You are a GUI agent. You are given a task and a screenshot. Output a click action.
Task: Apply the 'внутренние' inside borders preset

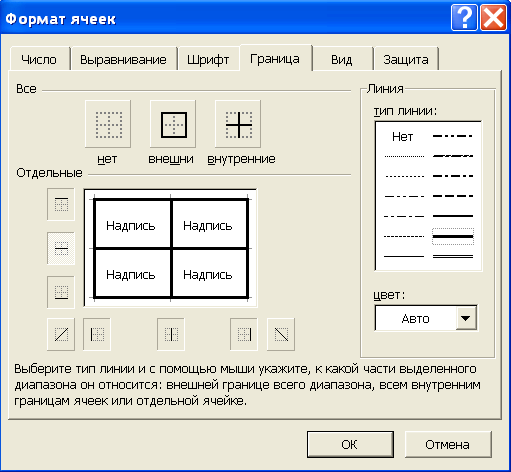(x=238, y=124)
